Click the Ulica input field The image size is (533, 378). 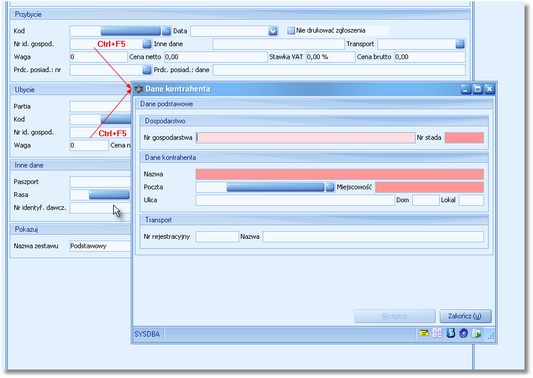pyautogui.click(x=295, y=200)
